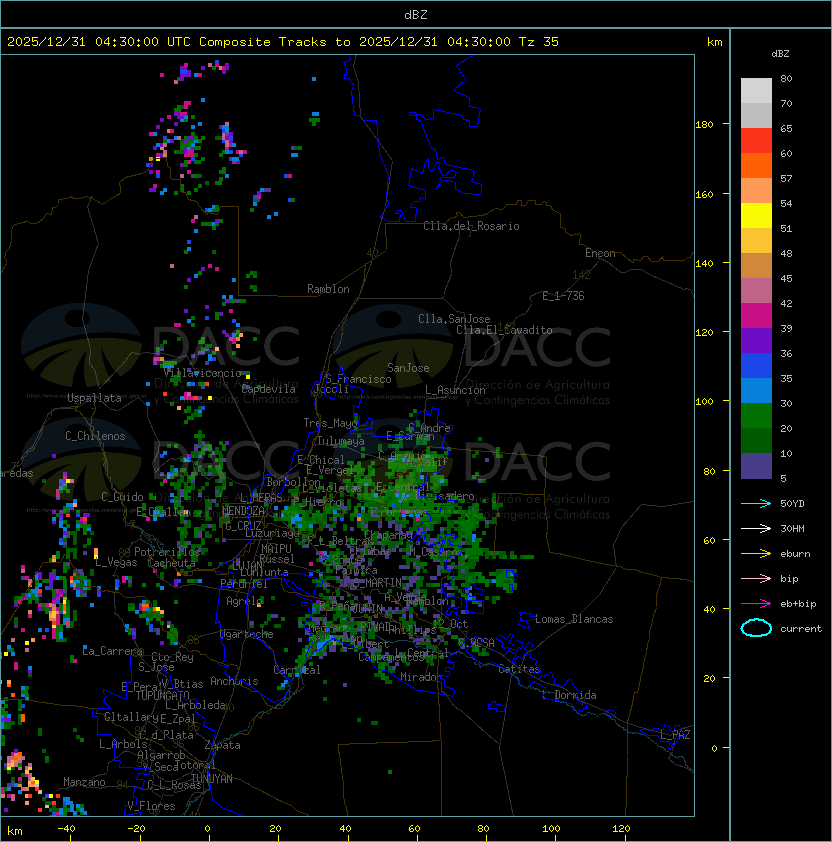Click the cyan 50YD arrow icon
This screenshot has width=832, height=842.
pos(756,503)
